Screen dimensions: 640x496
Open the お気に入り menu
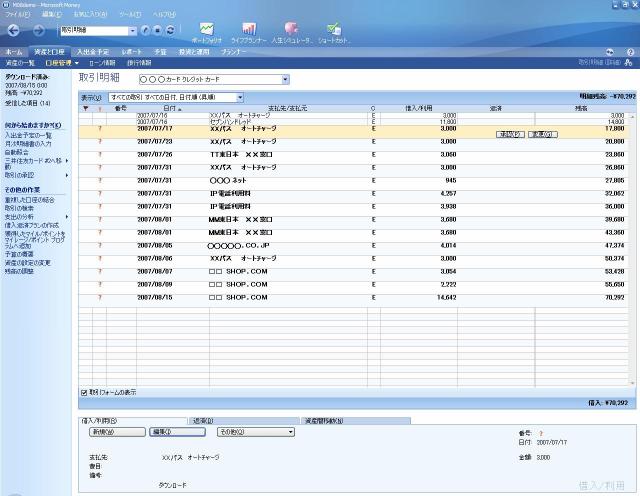[90, 14]
